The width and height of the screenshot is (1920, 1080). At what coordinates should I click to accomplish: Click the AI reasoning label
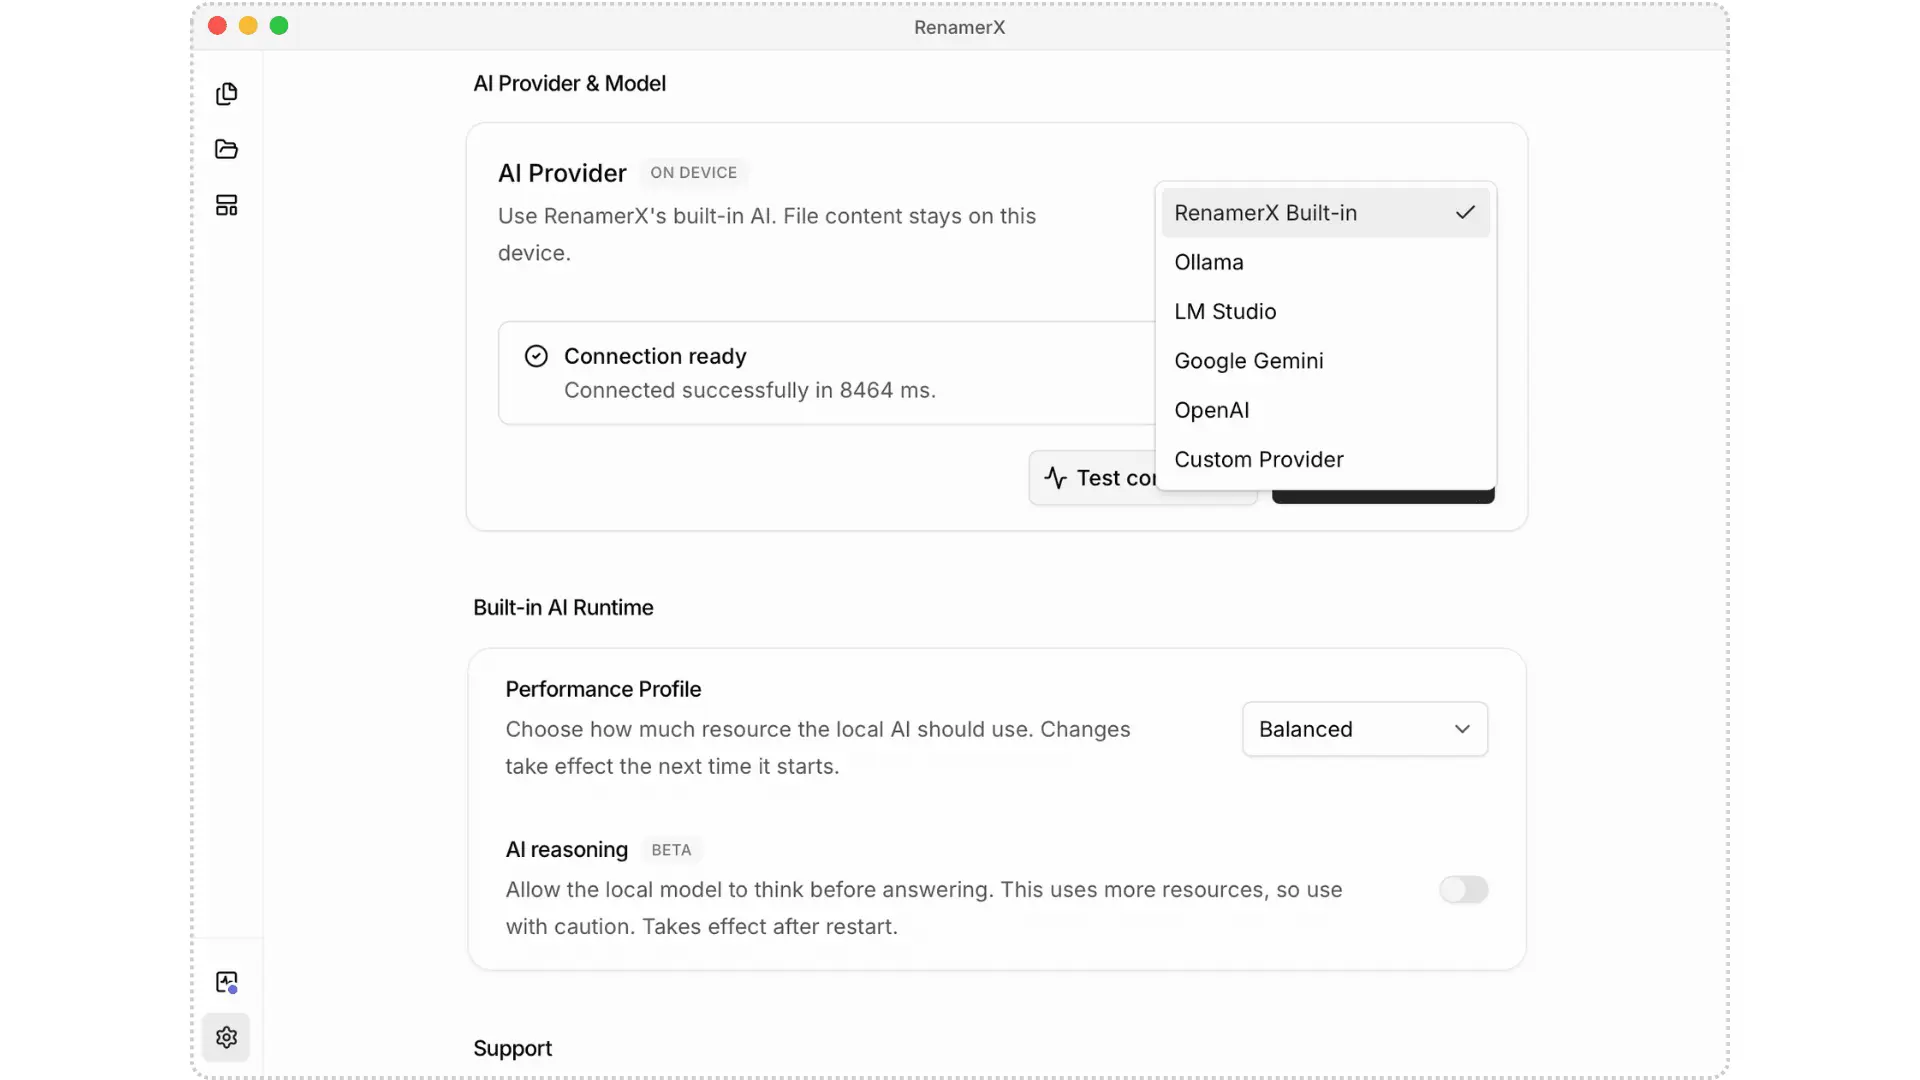[x=566, y=850]
